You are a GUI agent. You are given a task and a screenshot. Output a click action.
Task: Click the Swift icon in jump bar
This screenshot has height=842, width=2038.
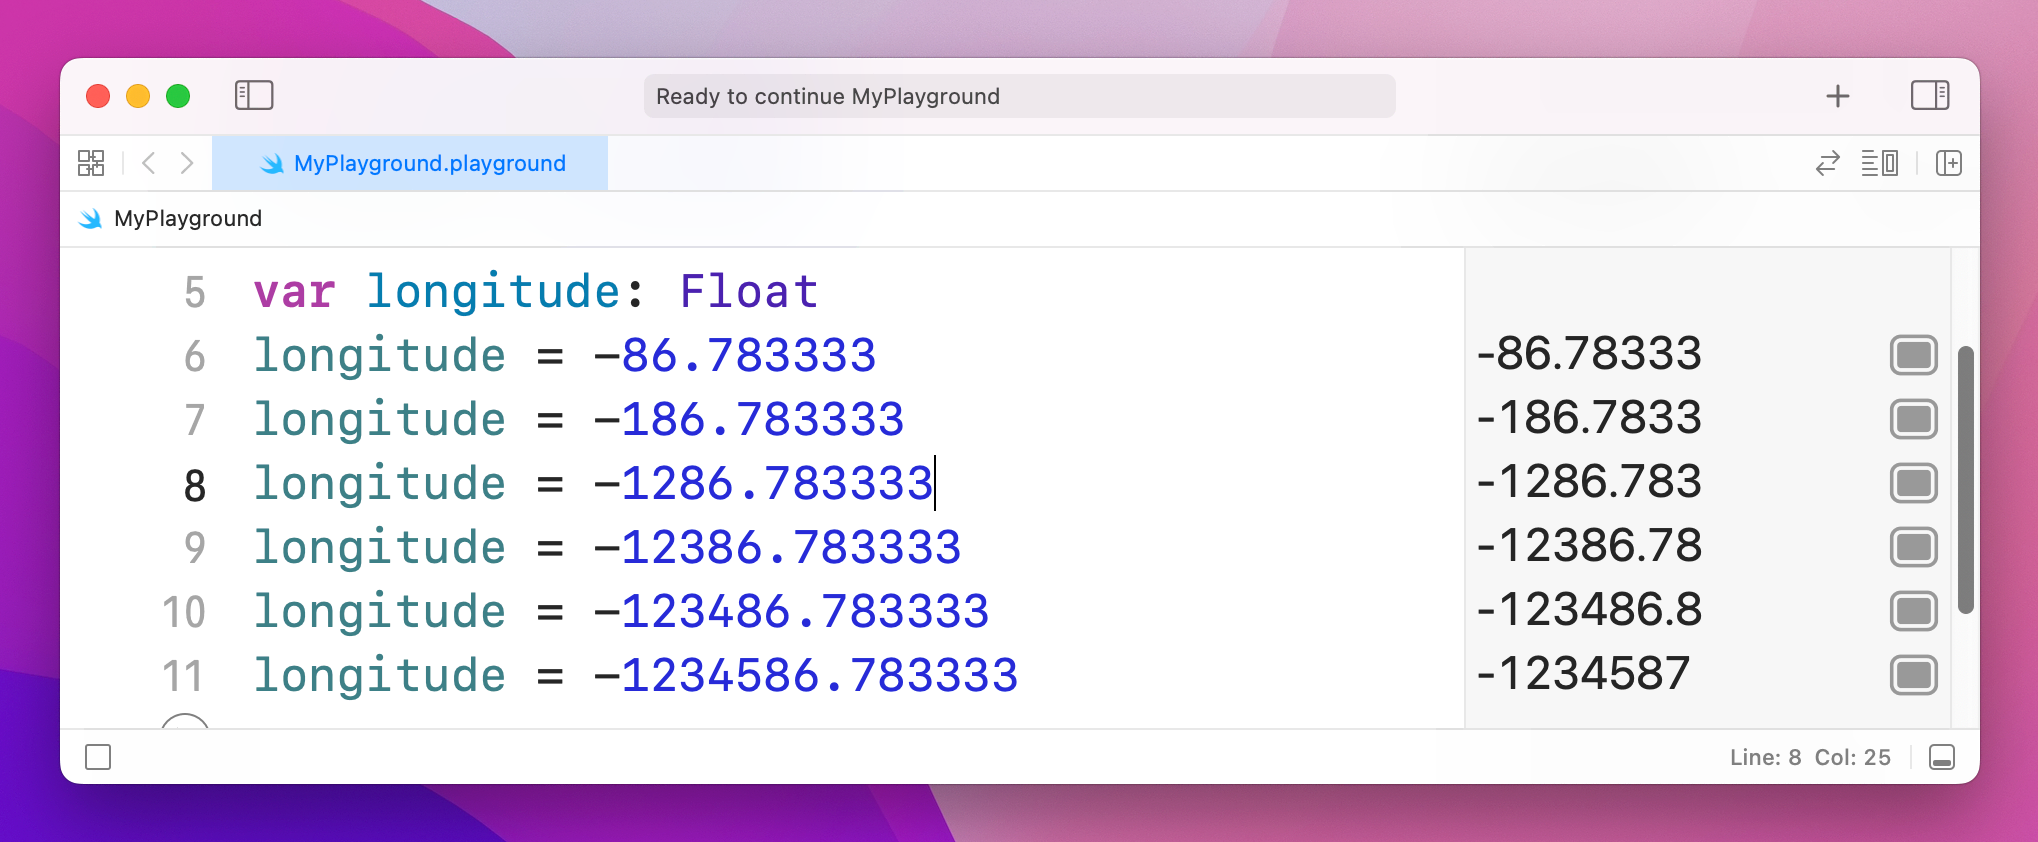click(91, 219)
